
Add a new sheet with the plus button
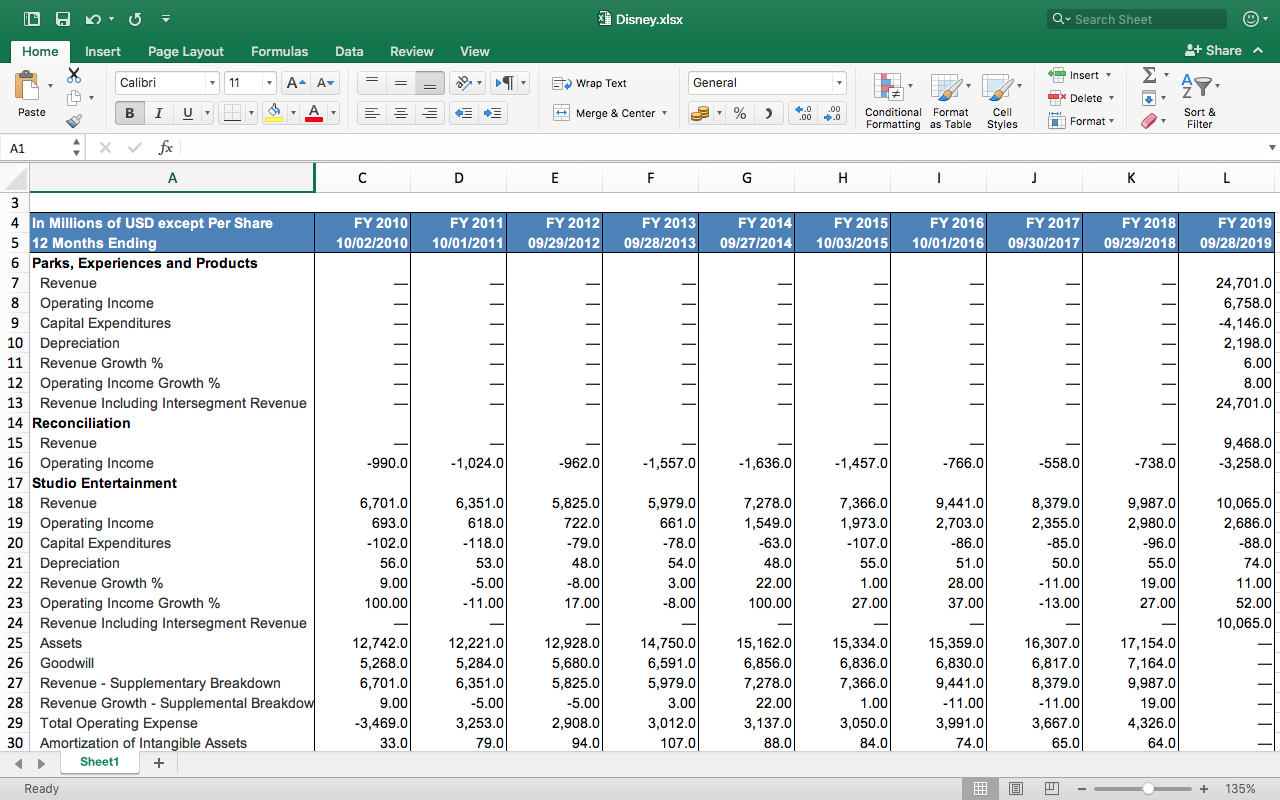click(x=158, y=763)
